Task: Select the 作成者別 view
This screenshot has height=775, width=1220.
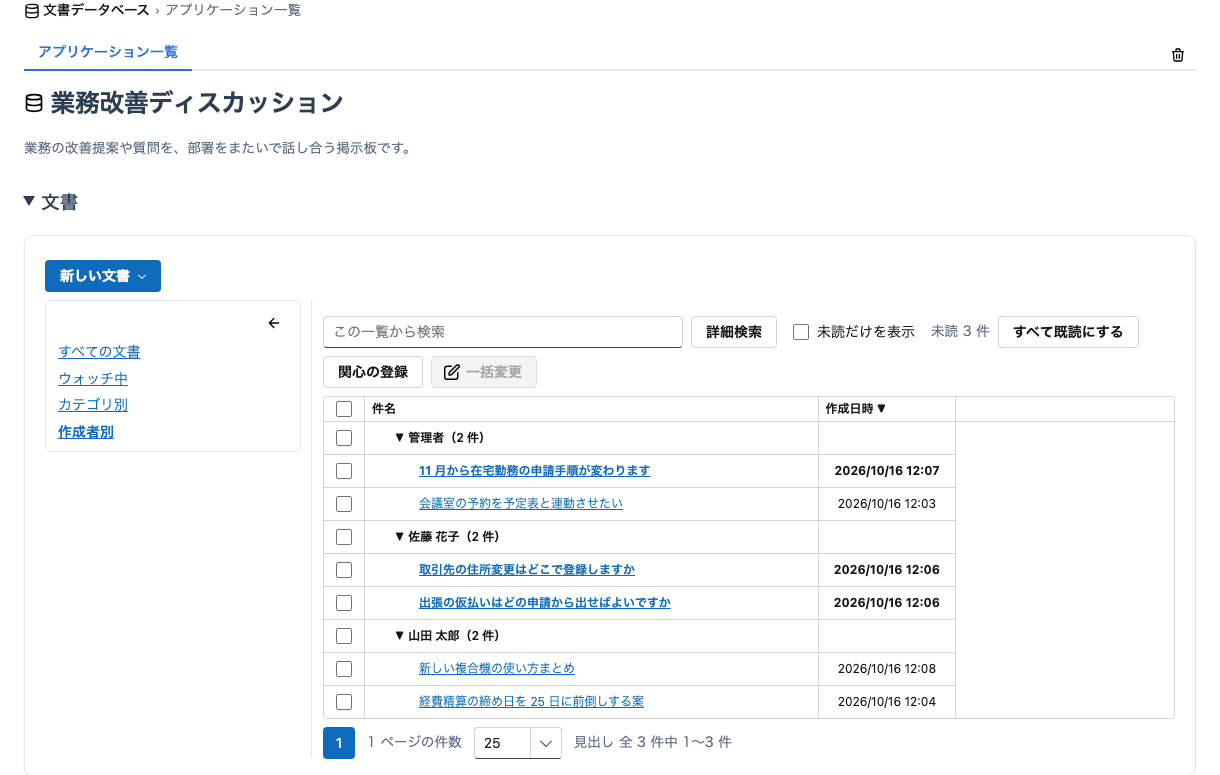Action: tap(86, 432)
